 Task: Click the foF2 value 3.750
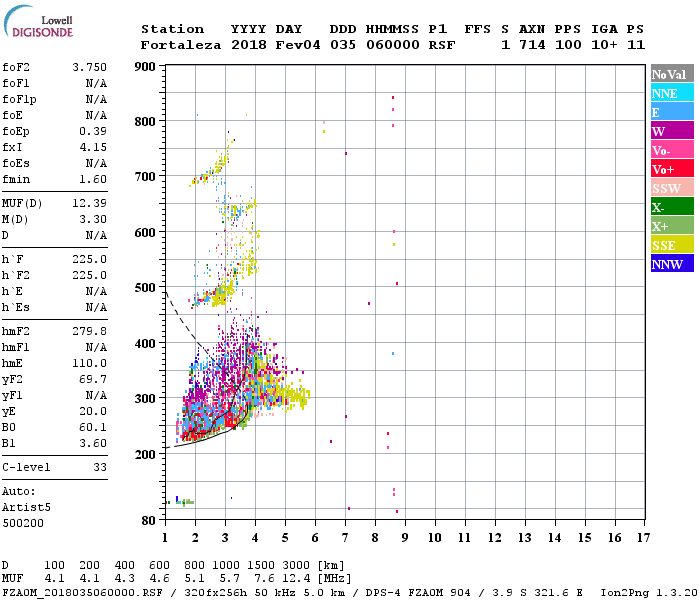click(89, 67)
